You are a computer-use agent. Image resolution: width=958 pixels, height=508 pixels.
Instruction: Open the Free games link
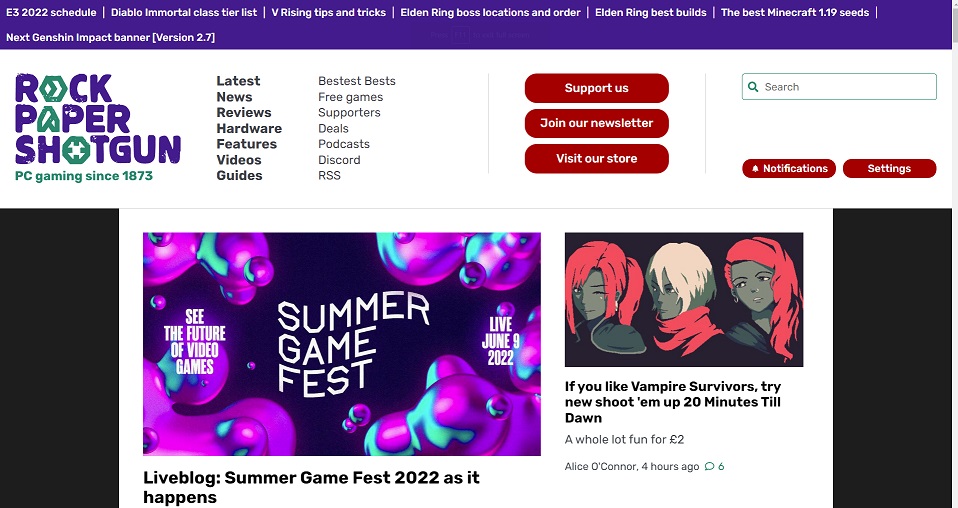[350, 97]
